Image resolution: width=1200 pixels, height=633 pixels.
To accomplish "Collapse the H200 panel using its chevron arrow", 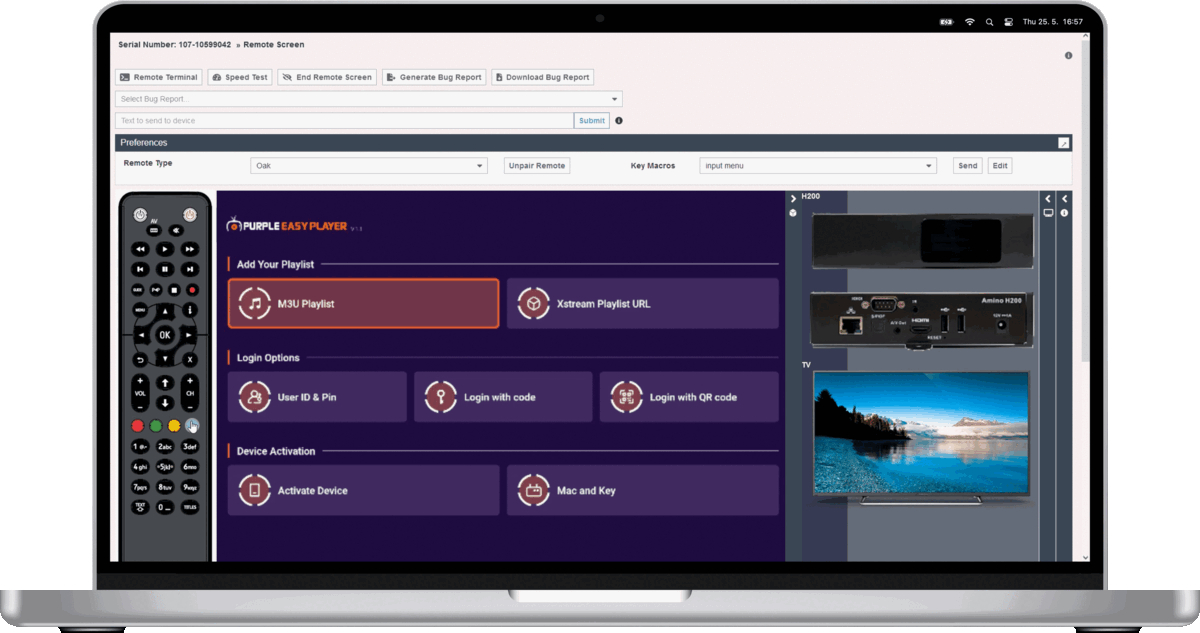I will (793, 198).
